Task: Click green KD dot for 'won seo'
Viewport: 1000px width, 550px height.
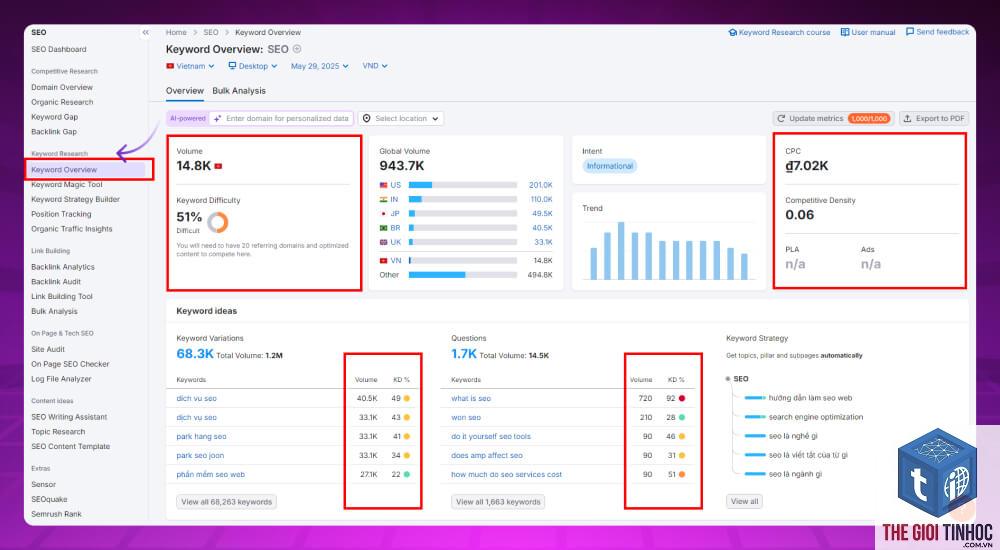Action: coord(682,417)
